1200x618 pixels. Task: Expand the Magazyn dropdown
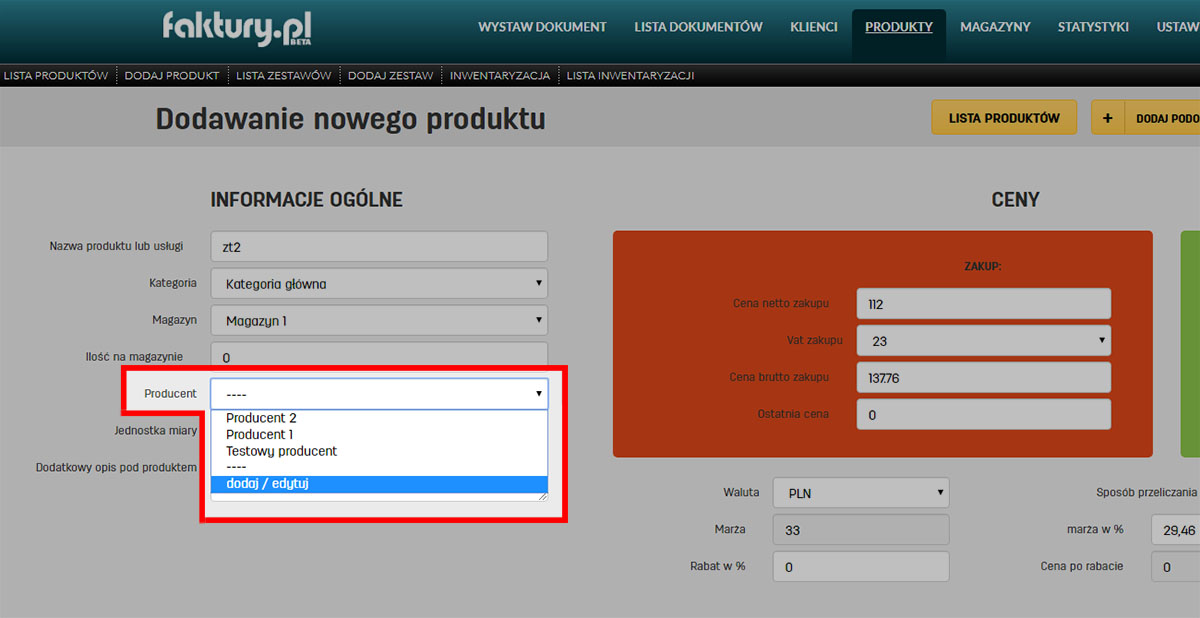(379, 321)
